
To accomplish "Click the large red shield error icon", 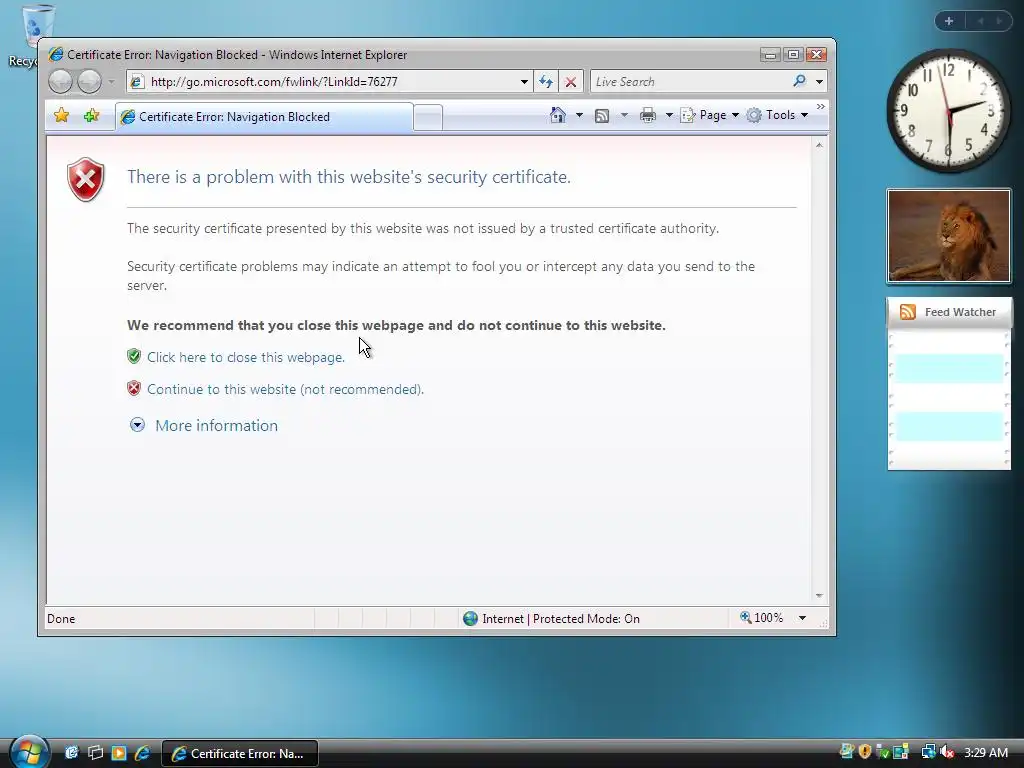I will pyautogui.click(x=86, y=179).
